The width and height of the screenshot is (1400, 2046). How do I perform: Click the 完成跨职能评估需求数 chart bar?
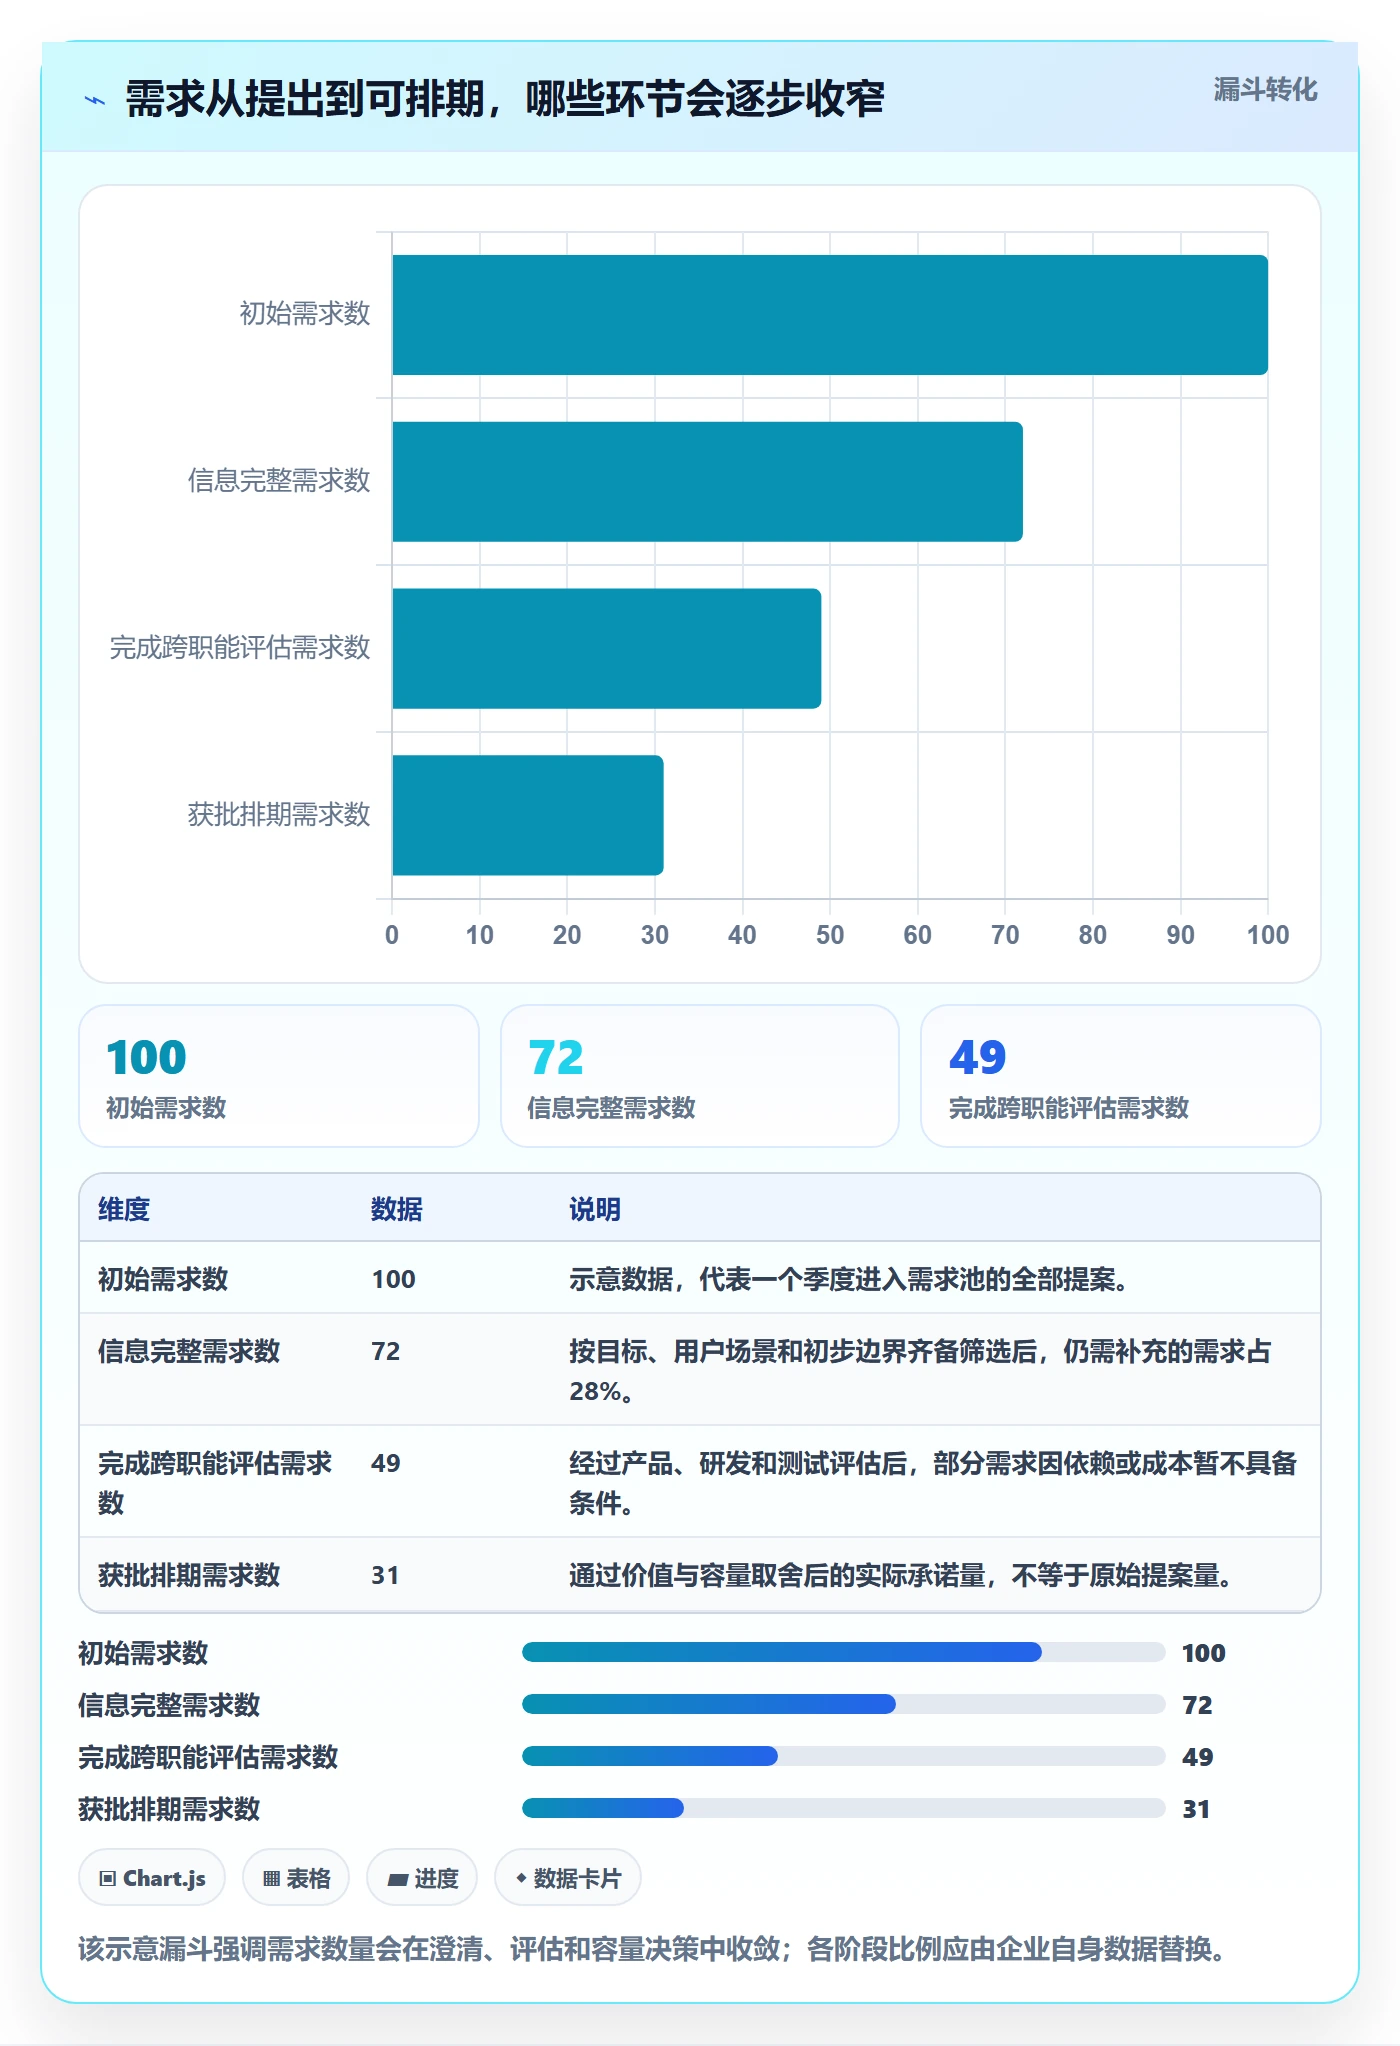pyautogui.click(x=607, y=648)
